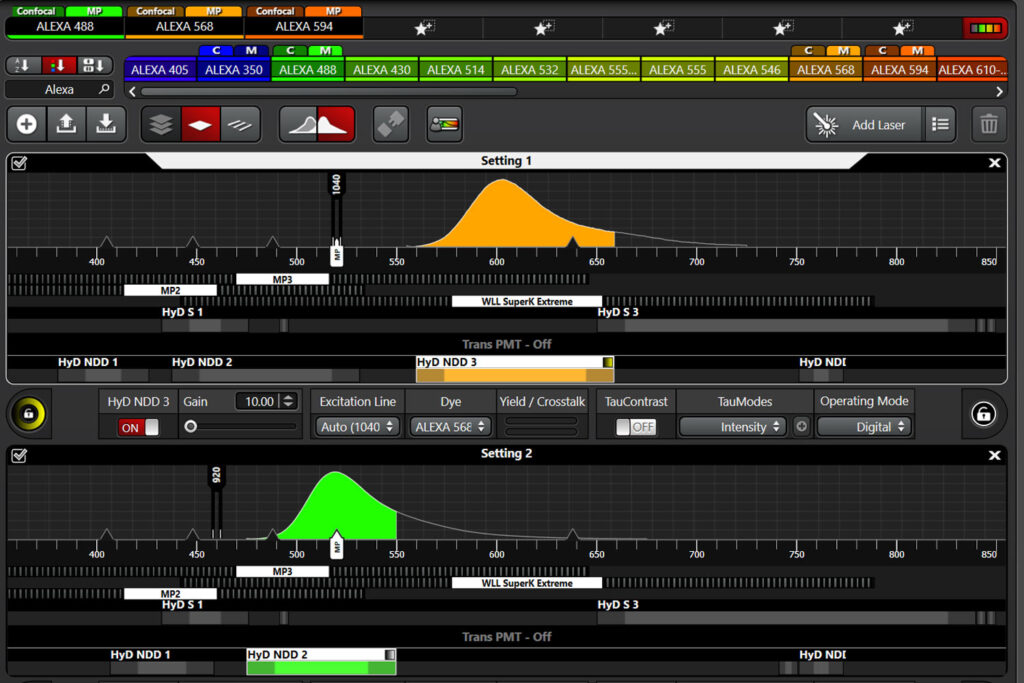Select the ALEXA 514 dye tab
1024x683 pixels.
[x=456, y=70]
